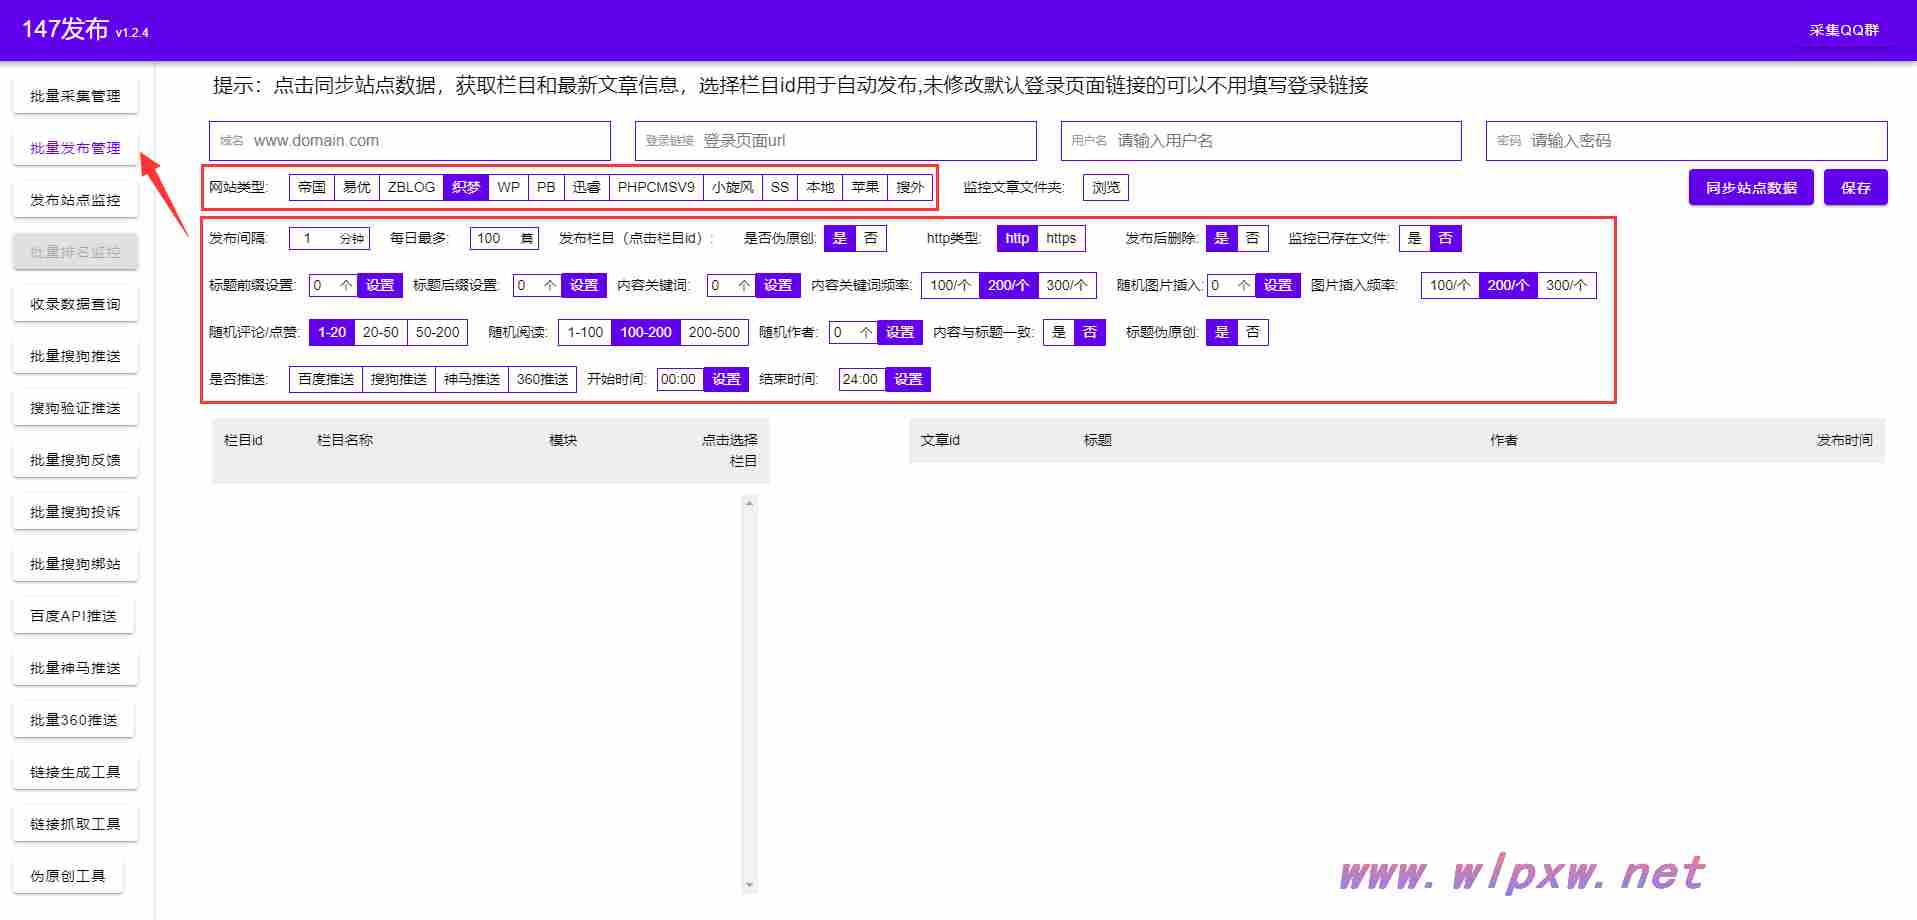Set 是否伪原创 to 否
The image size is (1917, 920).
click(x=871, y=238)
